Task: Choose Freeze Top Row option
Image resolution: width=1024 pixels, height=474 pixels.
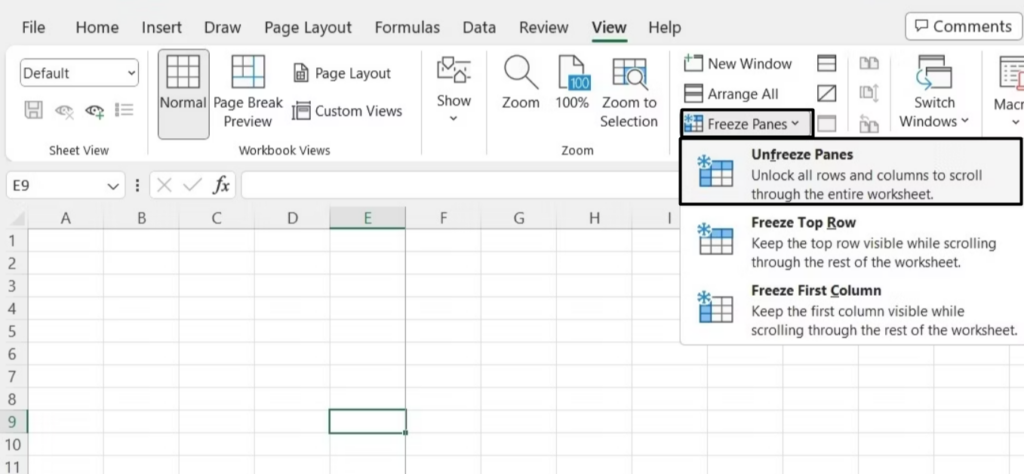Action: [851, 242]
